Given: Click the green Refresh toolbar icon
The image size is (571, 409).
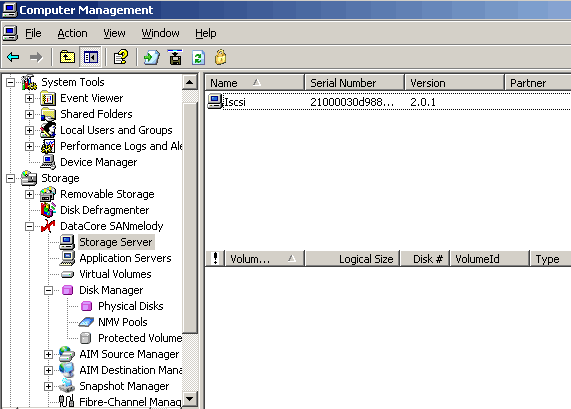Looking at the screenshot, I should point(198,57).
